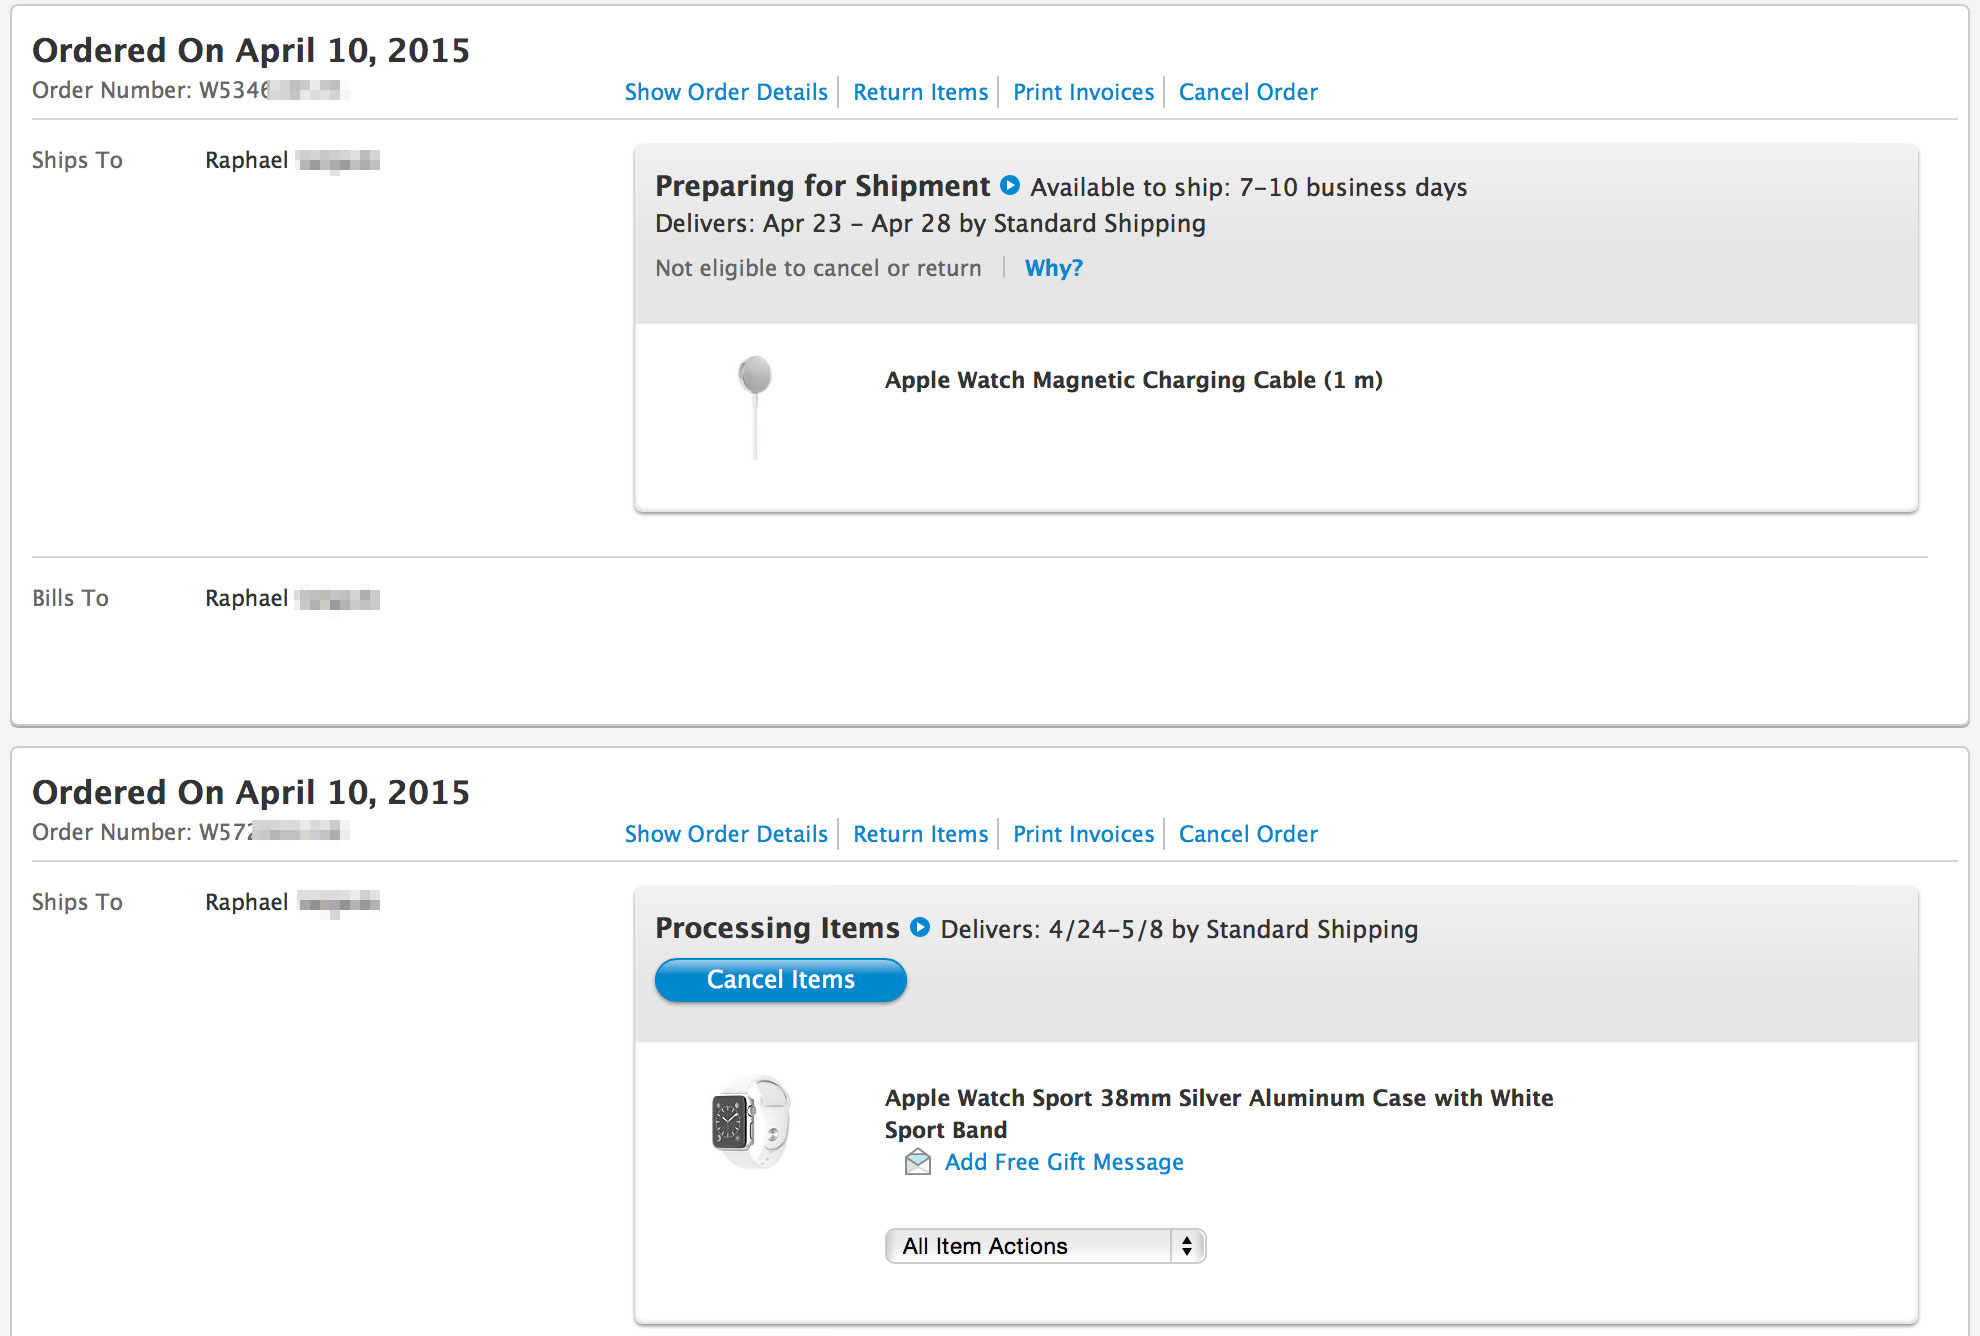Viewport: 1980px width, 1336px height.
Task: Cancel Order link for the first order
Action: (x=1248, y=92)
